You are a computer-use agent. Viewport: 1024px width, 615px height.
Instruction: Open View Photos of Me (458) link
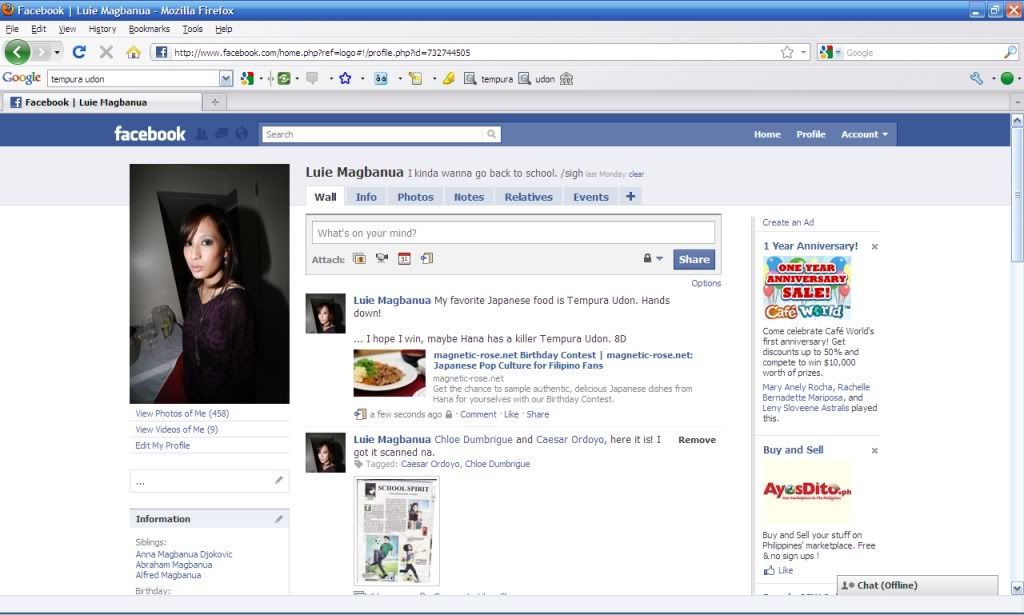[182, 414]
